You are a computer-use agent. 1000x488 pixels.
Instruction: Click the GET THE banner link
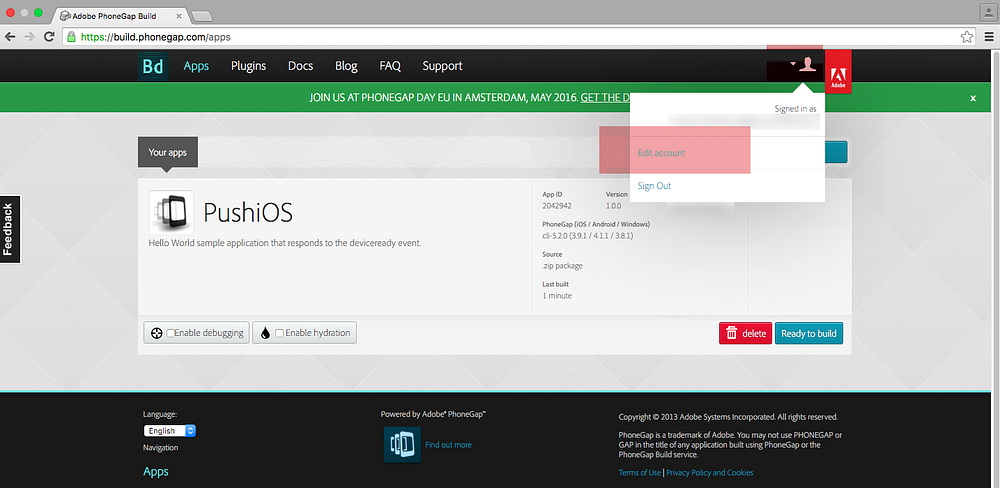click(605, 98)
